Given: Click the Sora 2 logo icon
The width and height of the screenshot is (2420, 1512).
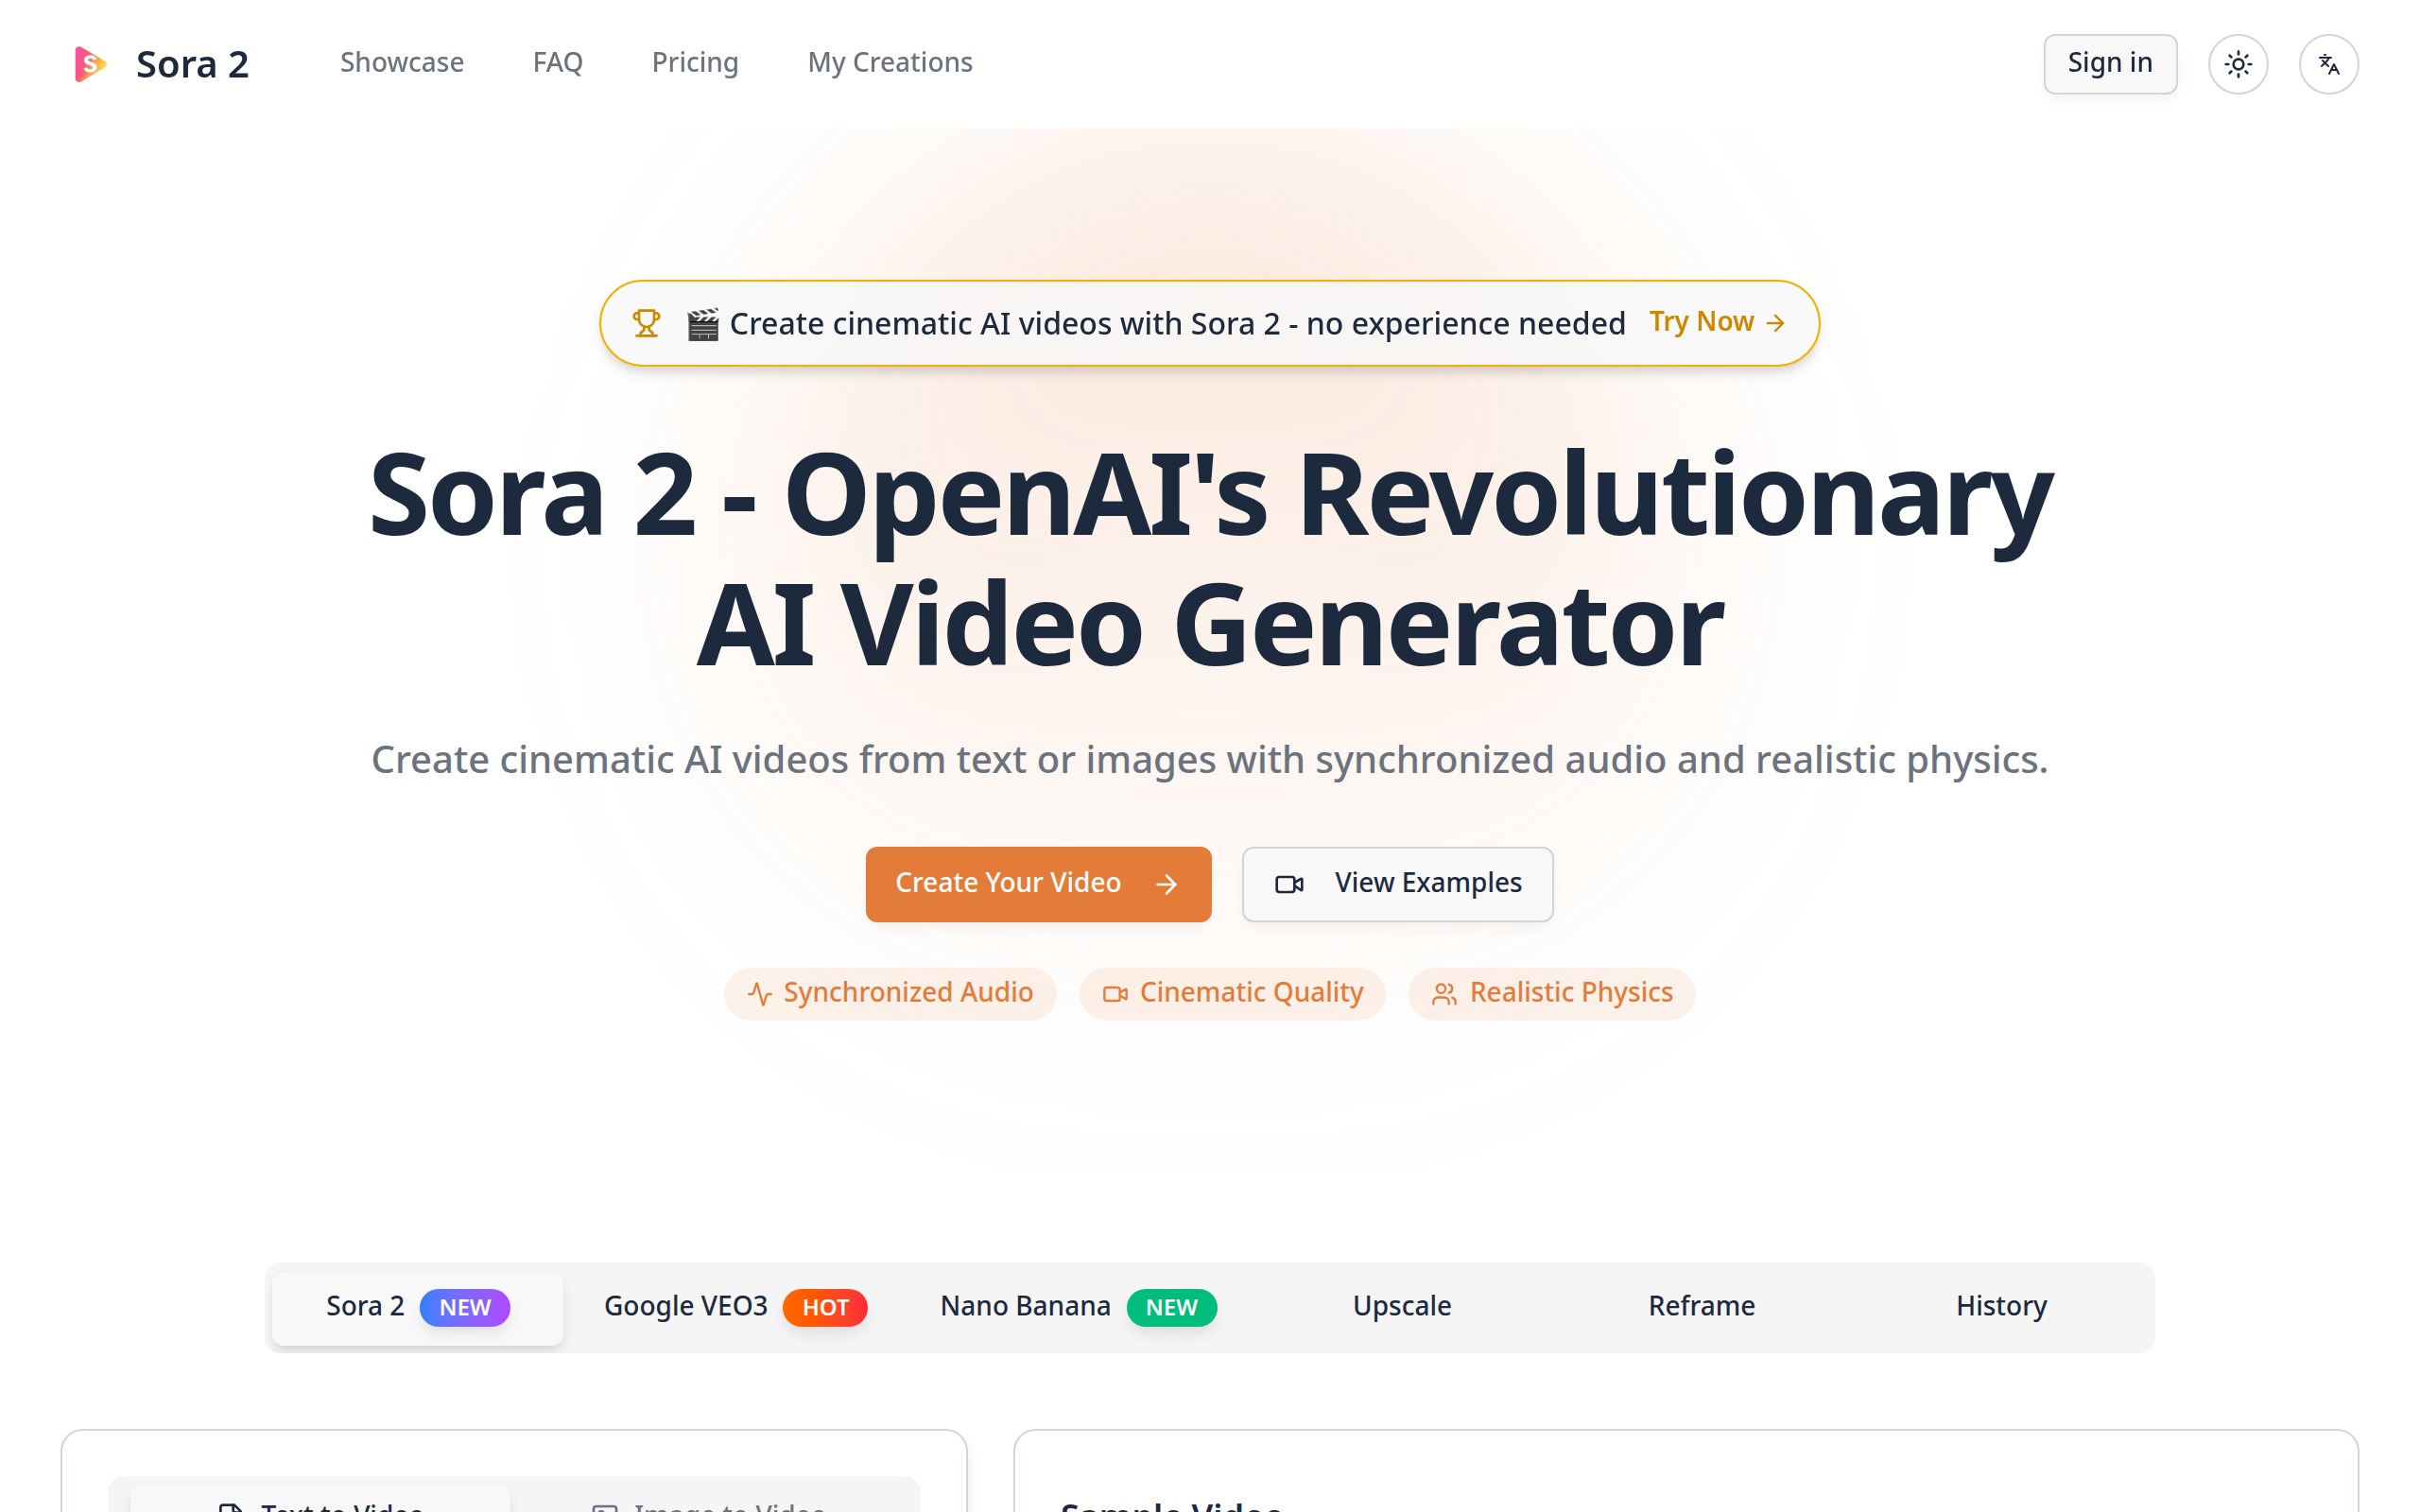Looking at the screenshot, I should click(90, 64).
